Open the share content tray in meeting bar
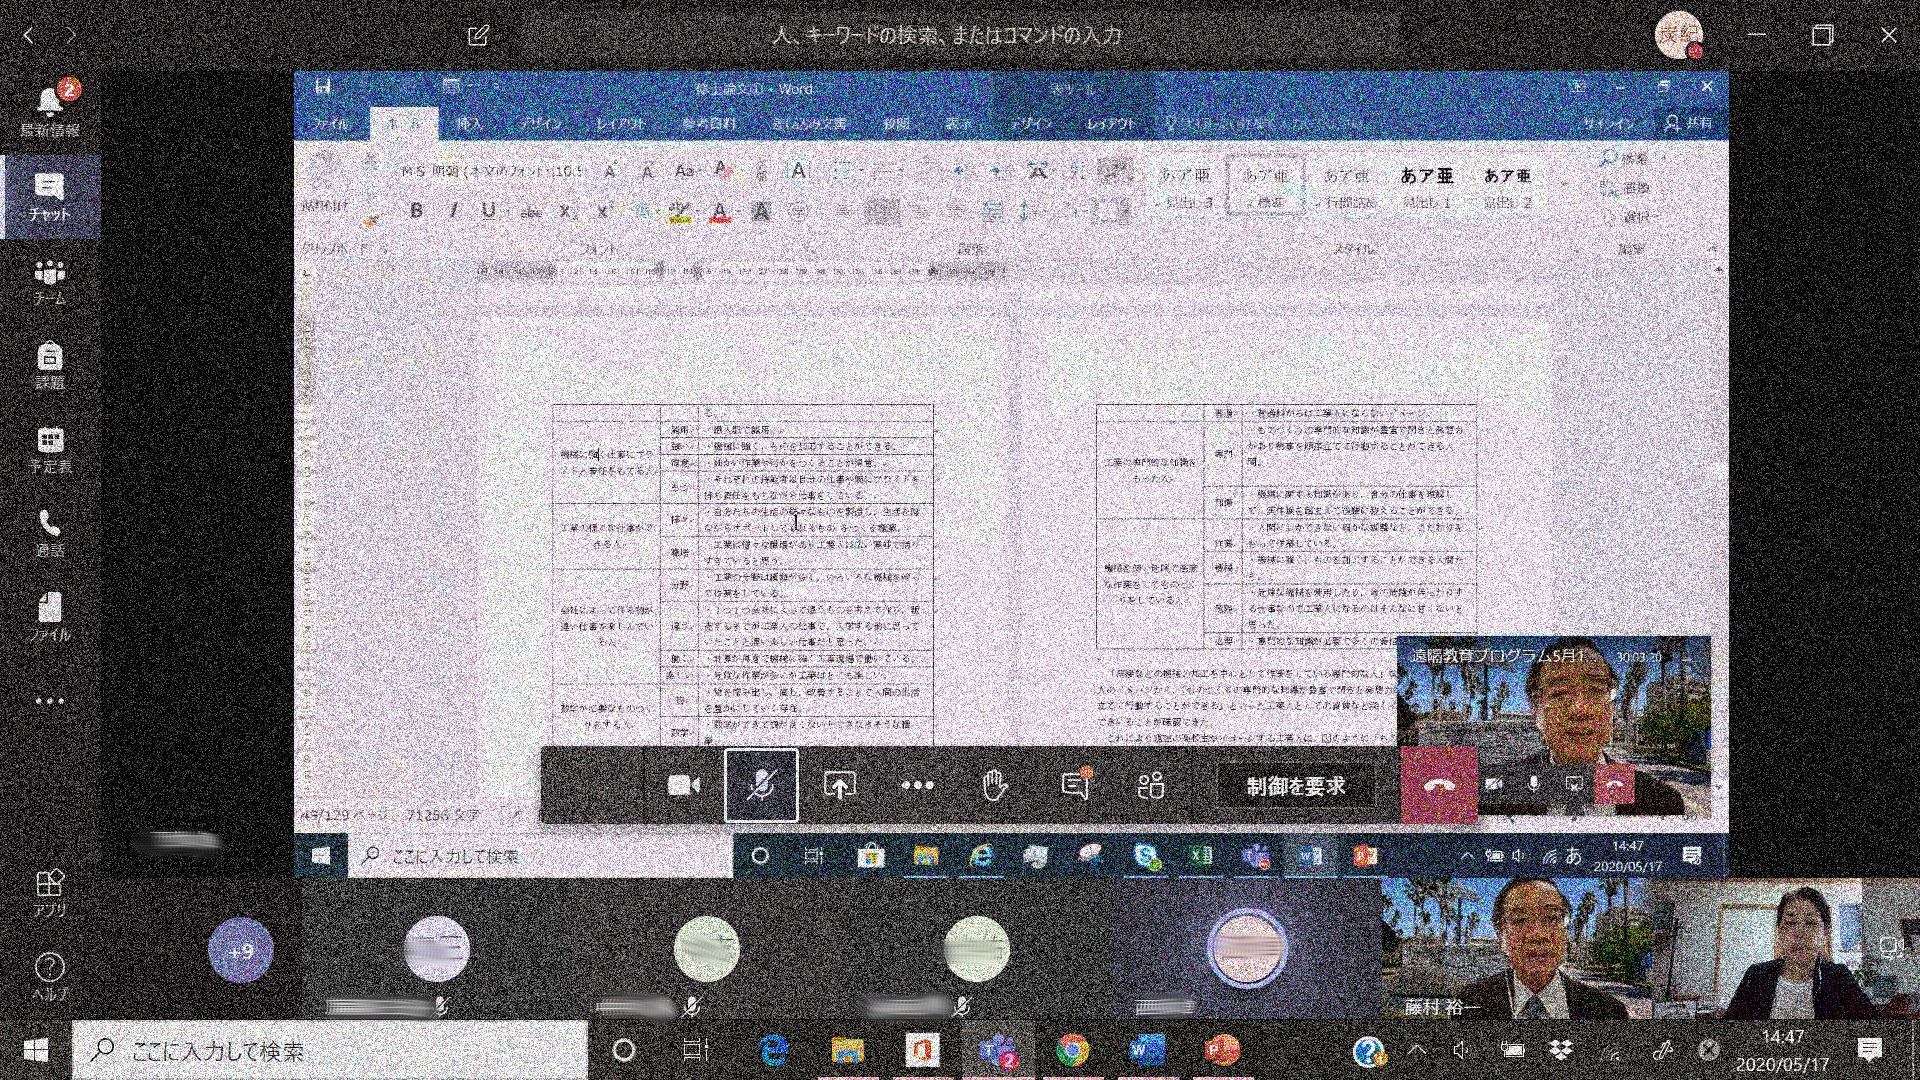Screen dimensions: 1920x1080 pos(839,786)
